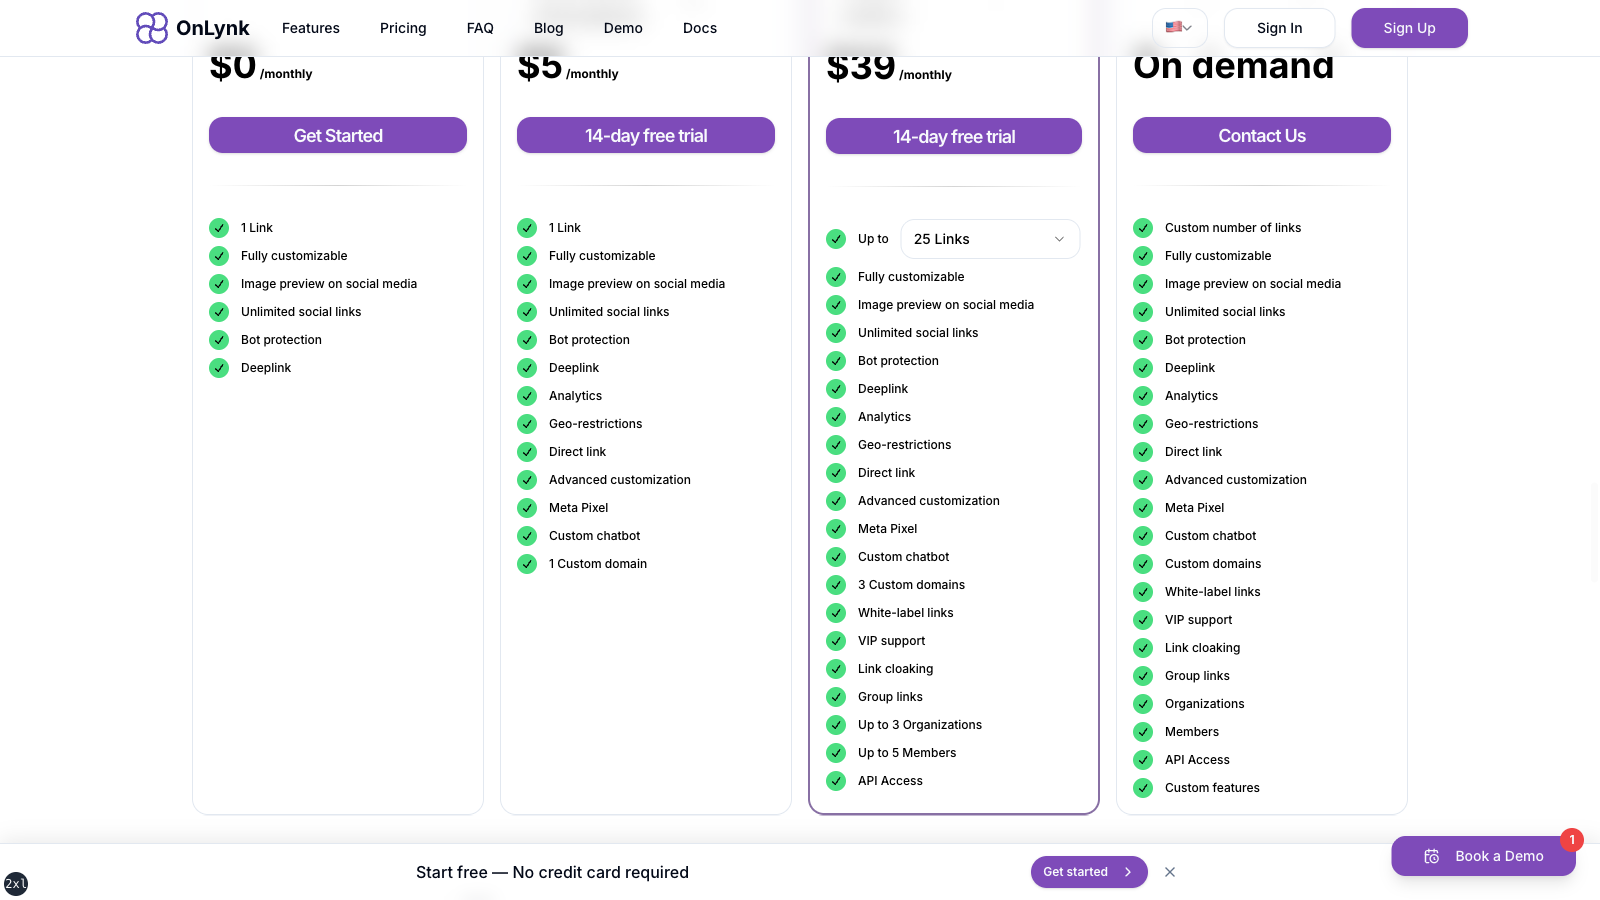This screenshot has width=1600, height=900.
Task: Click the checkmark beside API Access in $39 plan
Action: 836,781
